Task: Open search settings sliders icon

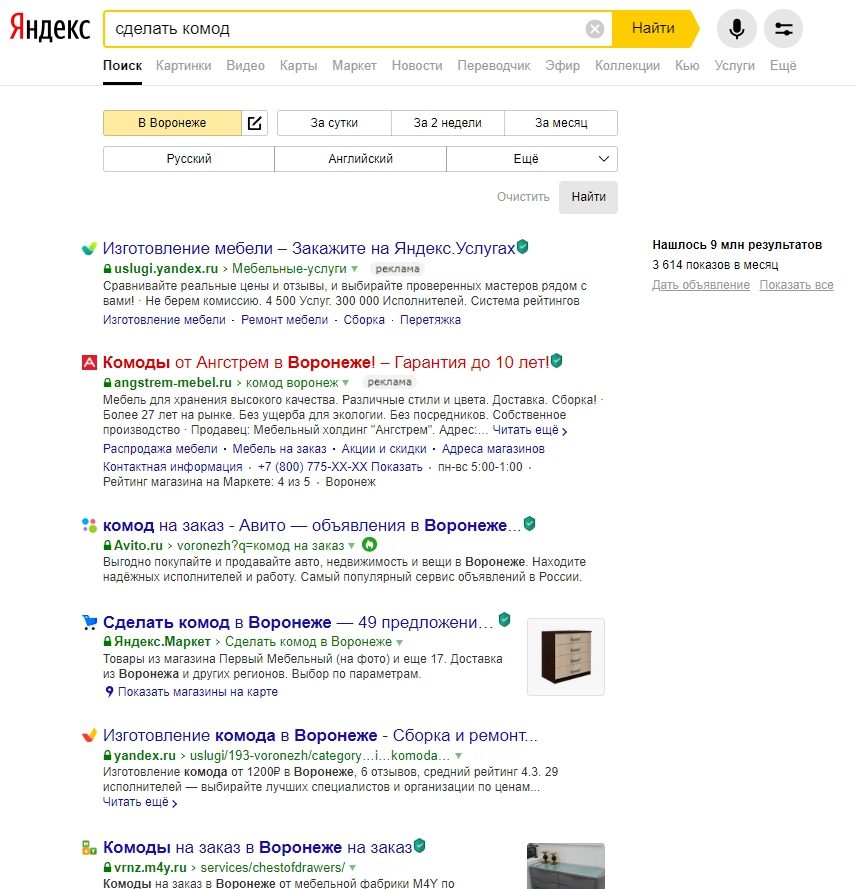Action: pos(783,28)
